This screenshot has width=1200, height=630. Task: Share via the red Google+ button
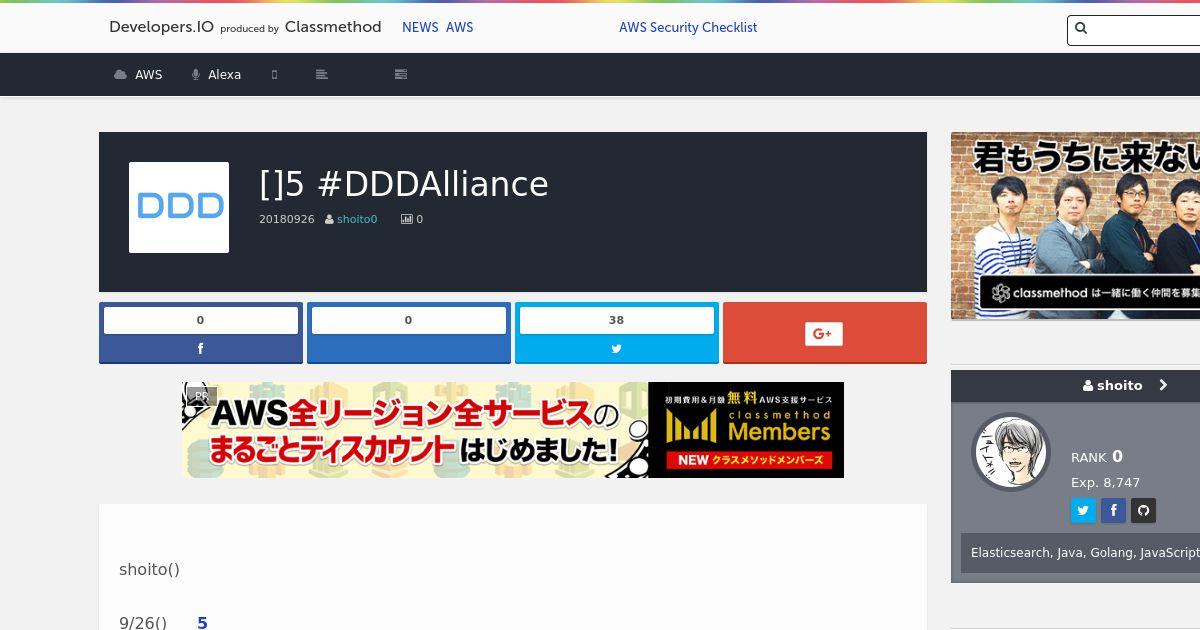tap(825, 333)
